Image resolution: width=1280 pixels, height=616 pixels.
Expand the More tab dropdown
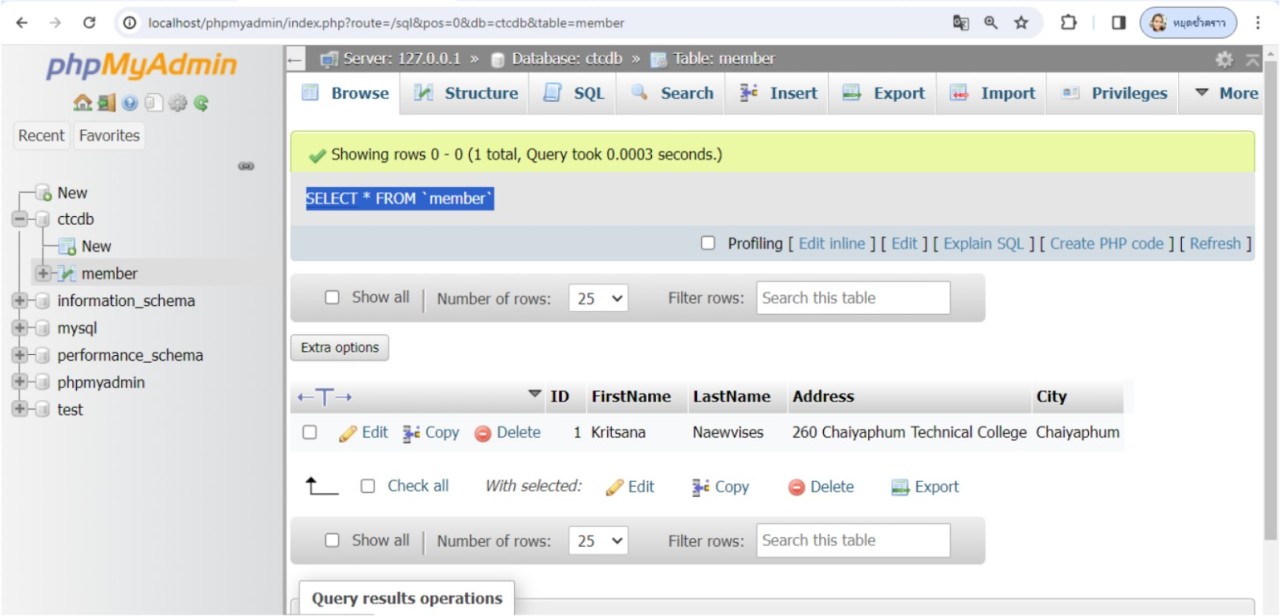point(1226,93)
